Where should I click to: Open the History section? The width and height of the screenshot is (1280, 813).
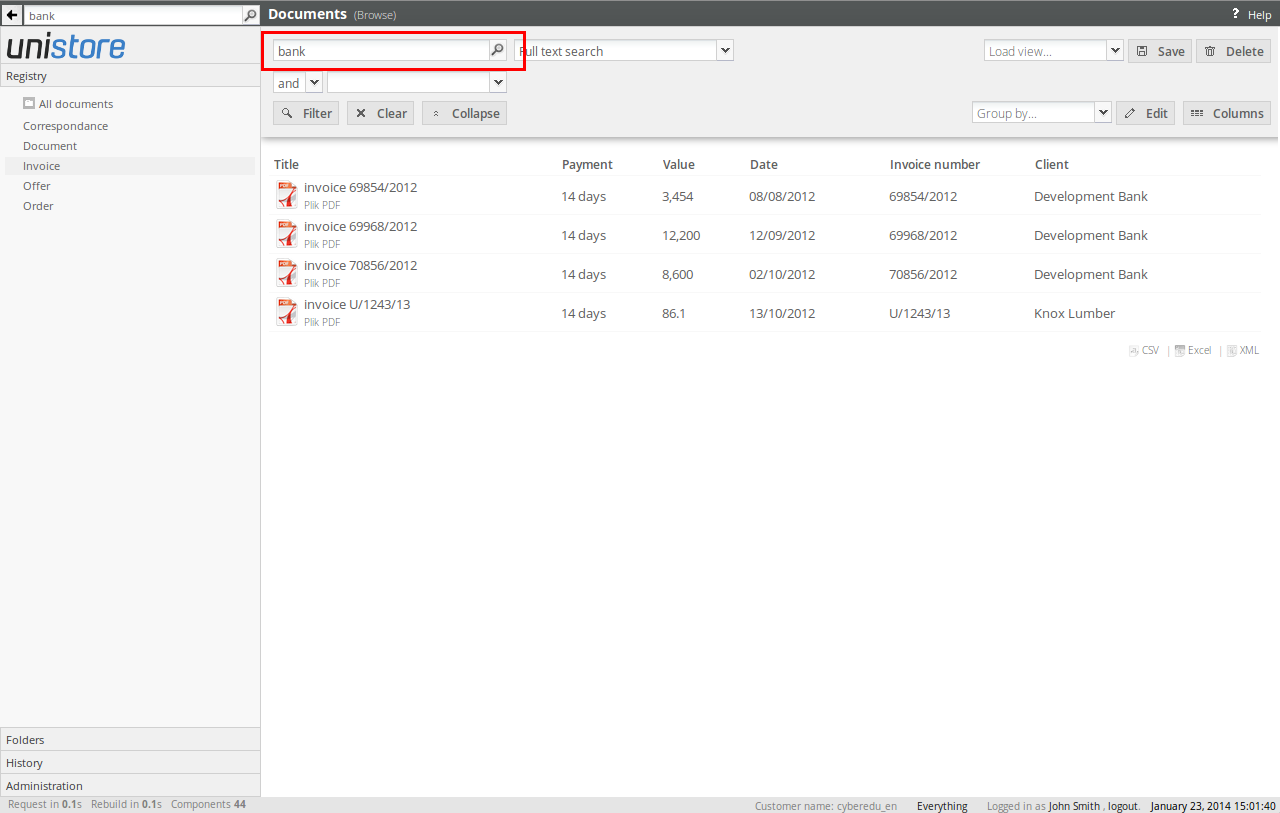(130, 762)
